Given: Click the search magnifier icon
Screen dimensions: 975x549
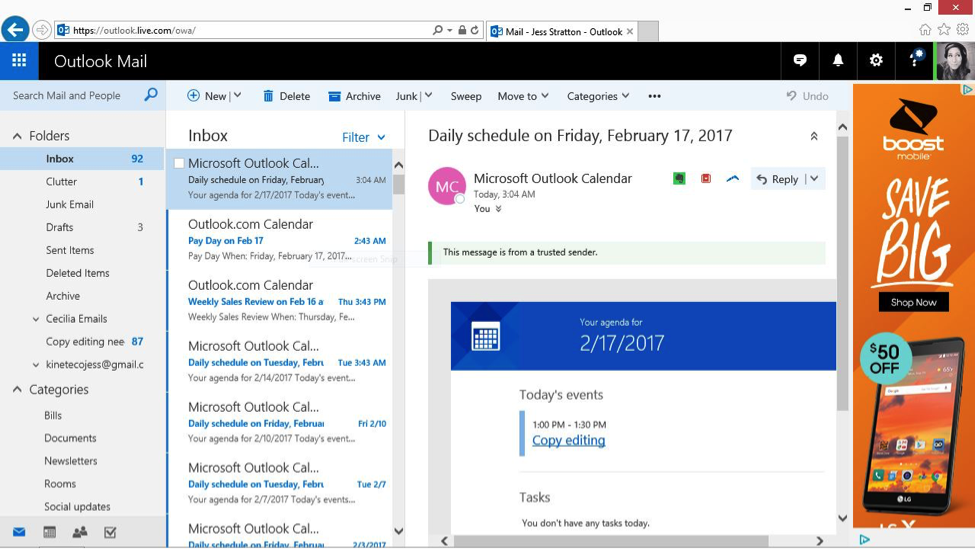Looking at the screenshot, I should [x=151, y=95].
